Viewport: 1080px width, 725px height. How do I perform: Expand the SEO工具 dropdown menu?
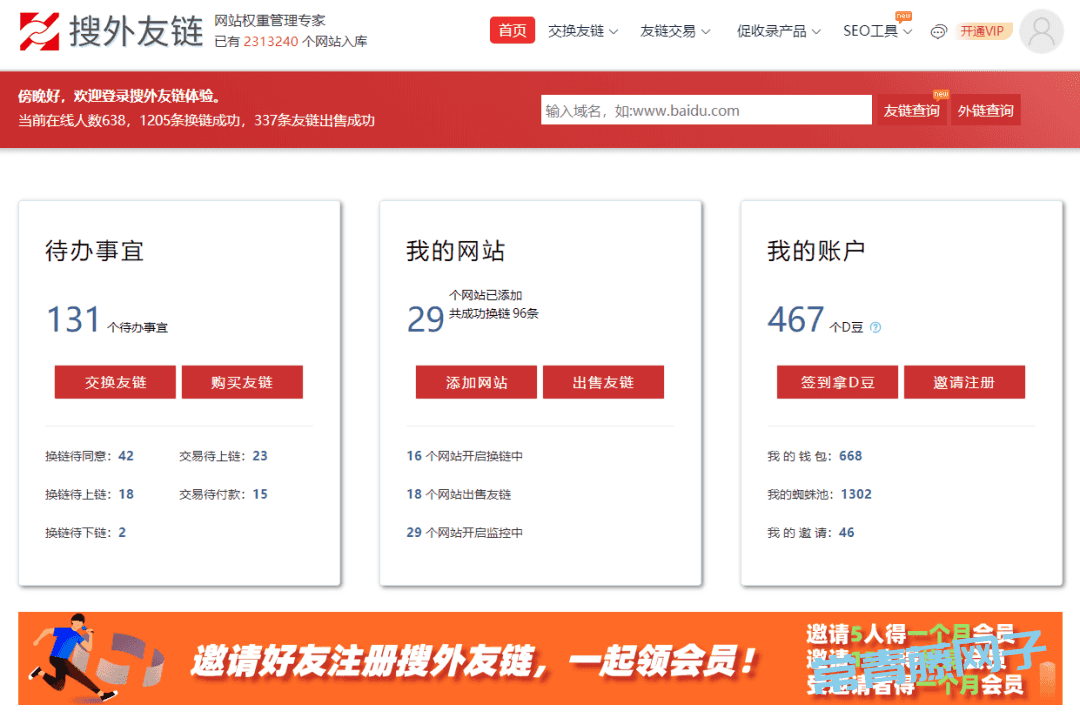[878, 31]
